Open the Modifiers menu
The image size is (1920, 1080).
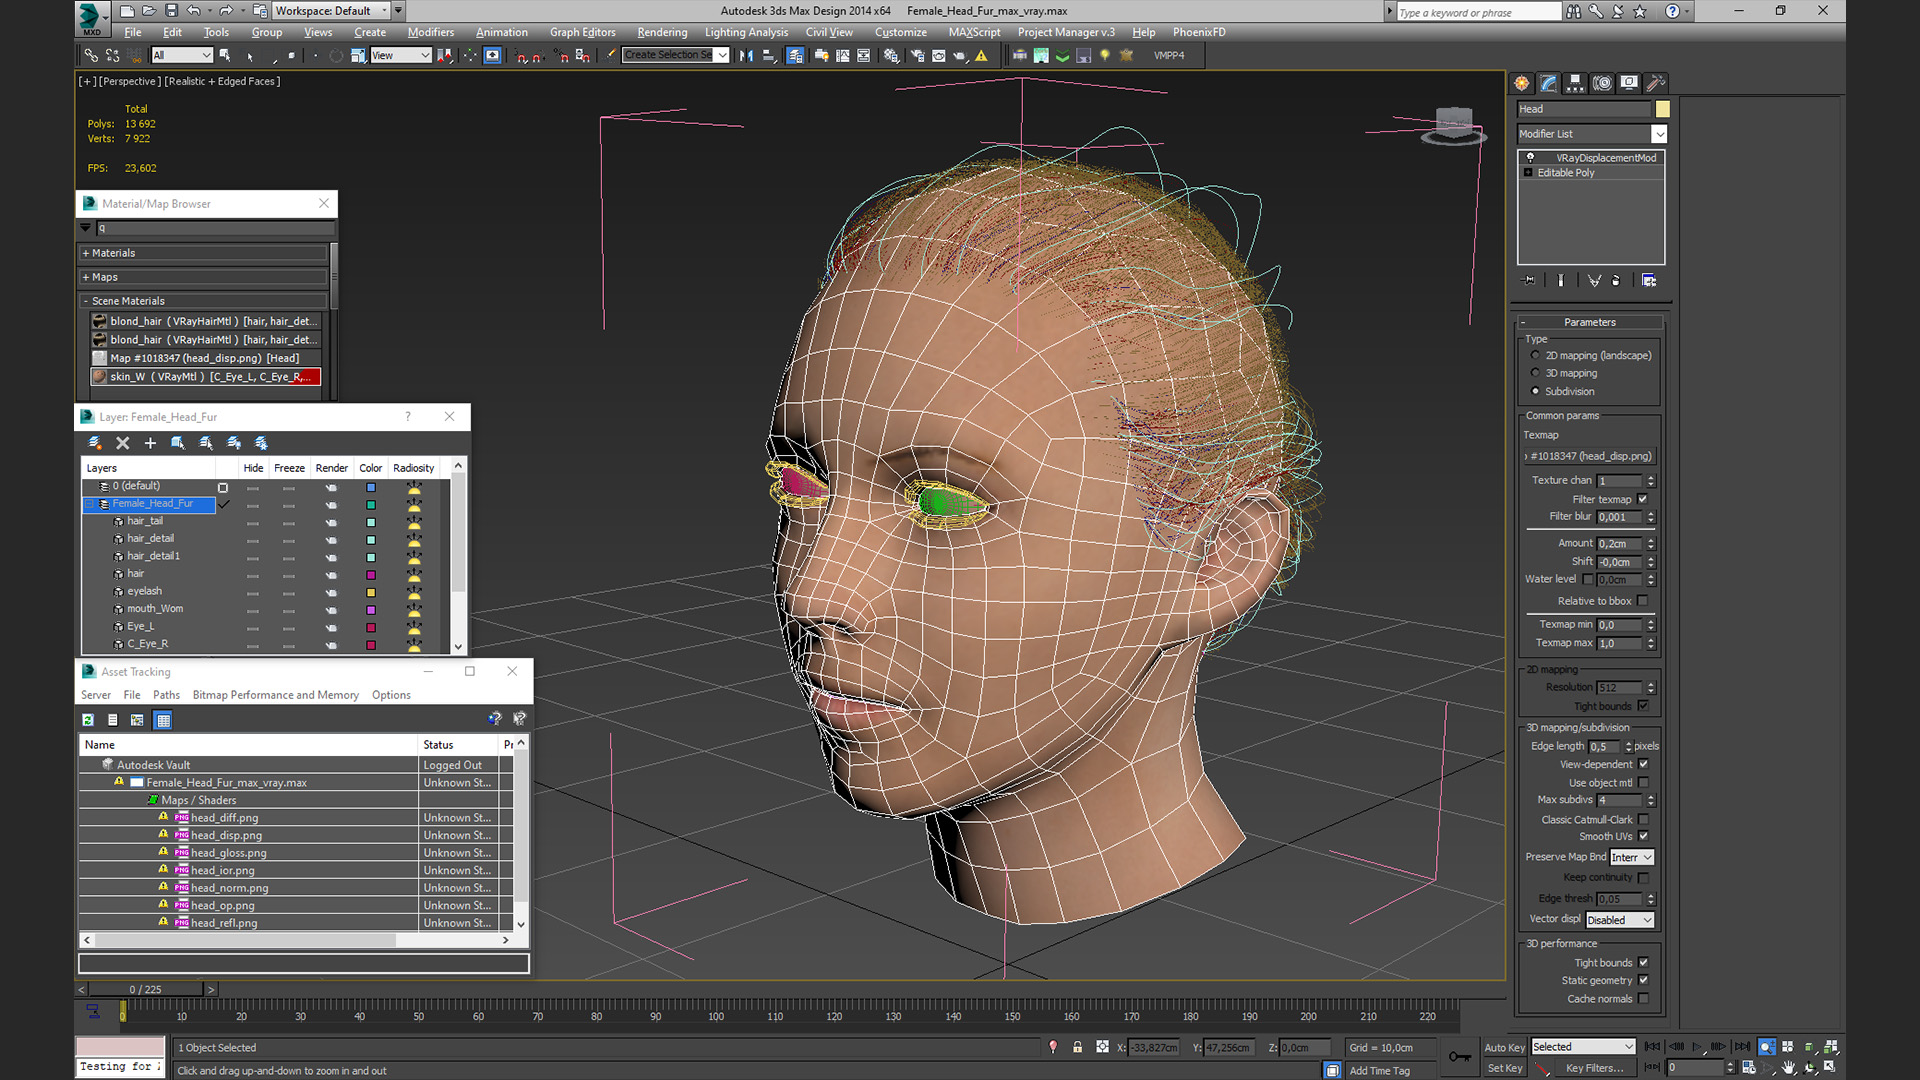[x=431, y=32]
